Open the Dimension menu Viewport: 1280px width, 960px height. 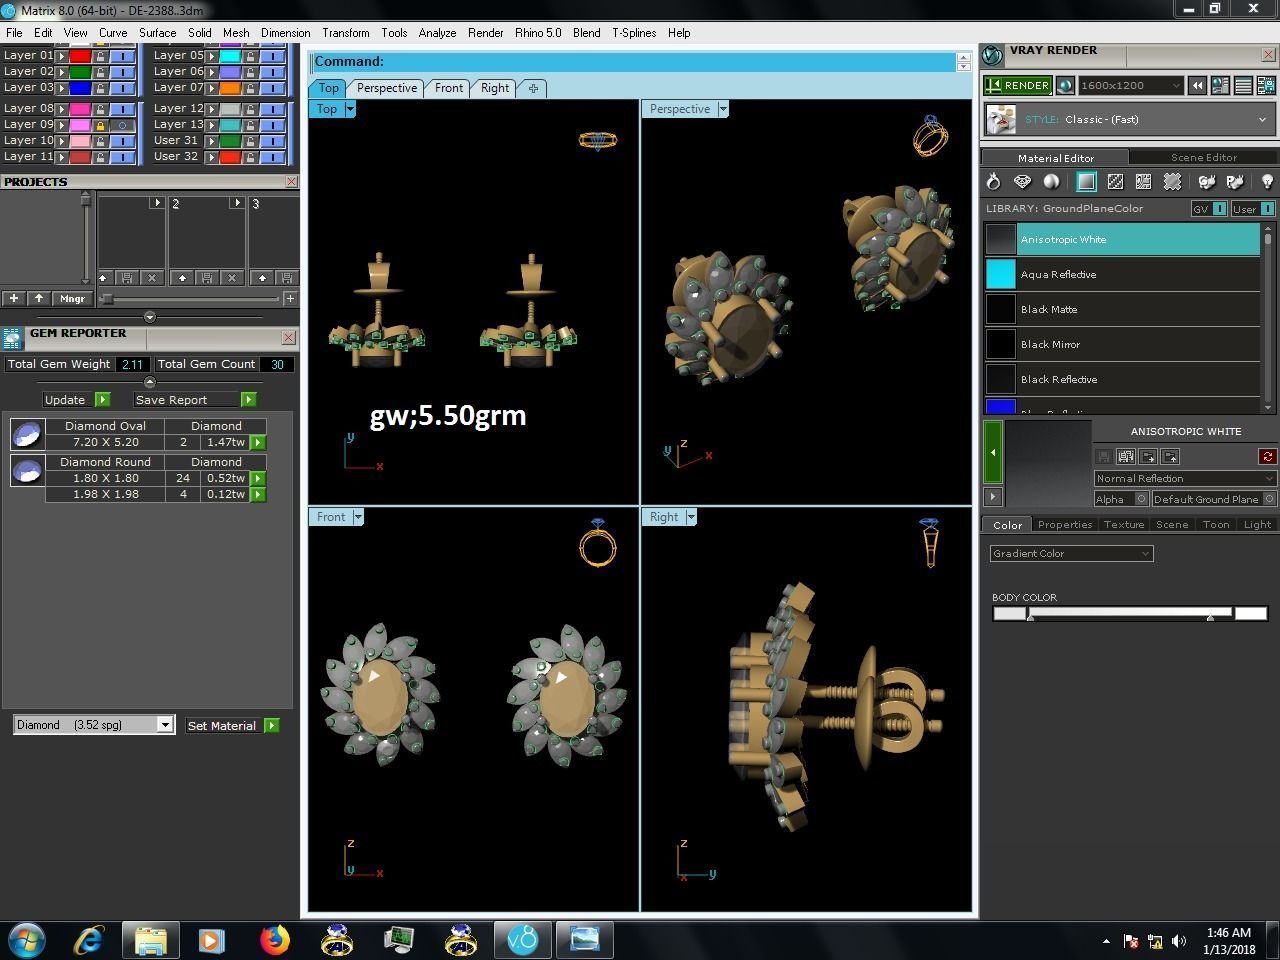point(285,33)
